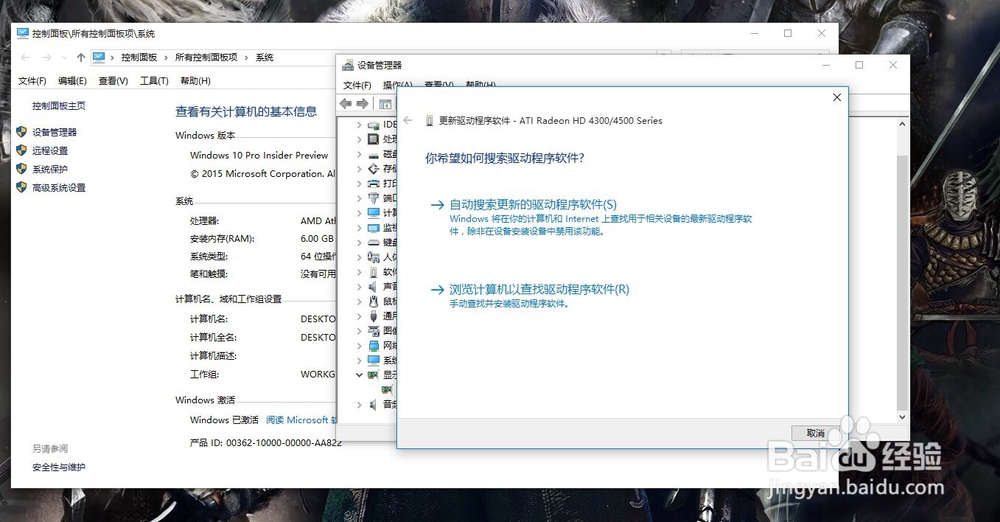
Task: Select the imaging devices icon in tree
Action: 374,331
